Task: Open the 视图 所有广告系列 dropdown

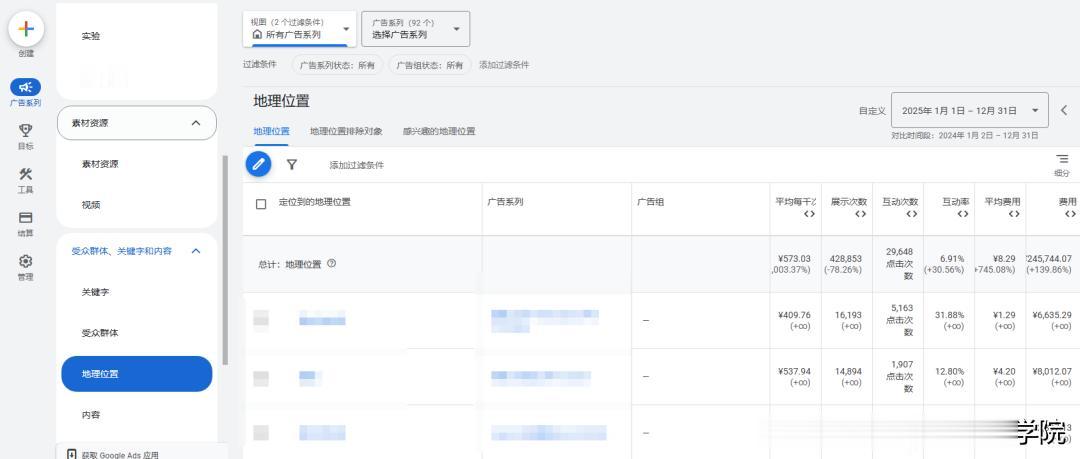Action: pos(300,29)
